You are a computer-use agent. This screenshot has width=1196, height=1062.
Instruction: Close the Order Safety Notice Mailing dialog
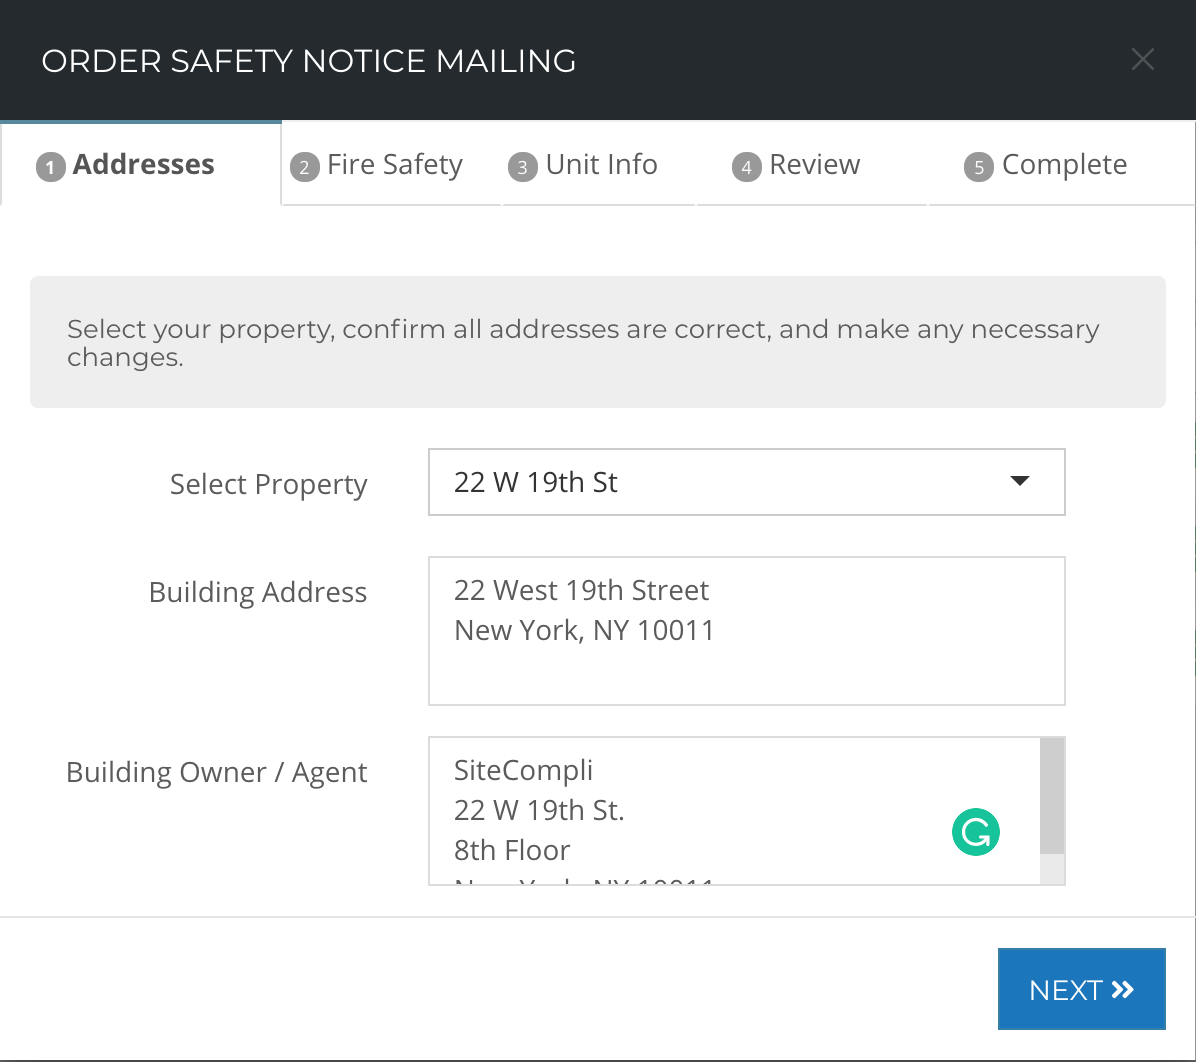pos(1143,60)
